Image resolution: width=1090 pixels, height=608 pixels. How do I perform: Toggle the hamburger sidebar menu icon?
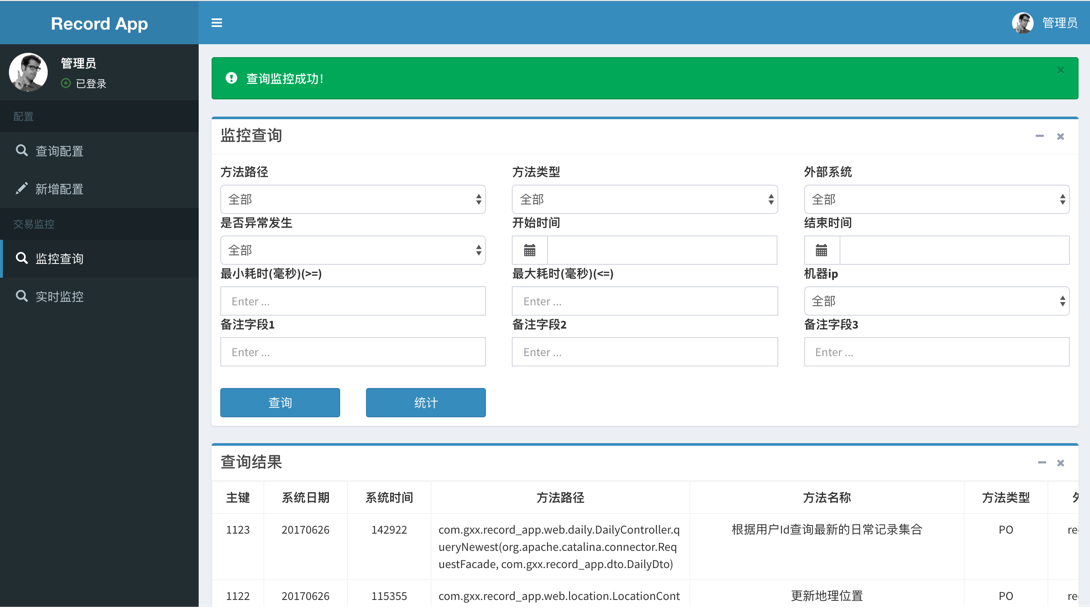pos(217,23)
